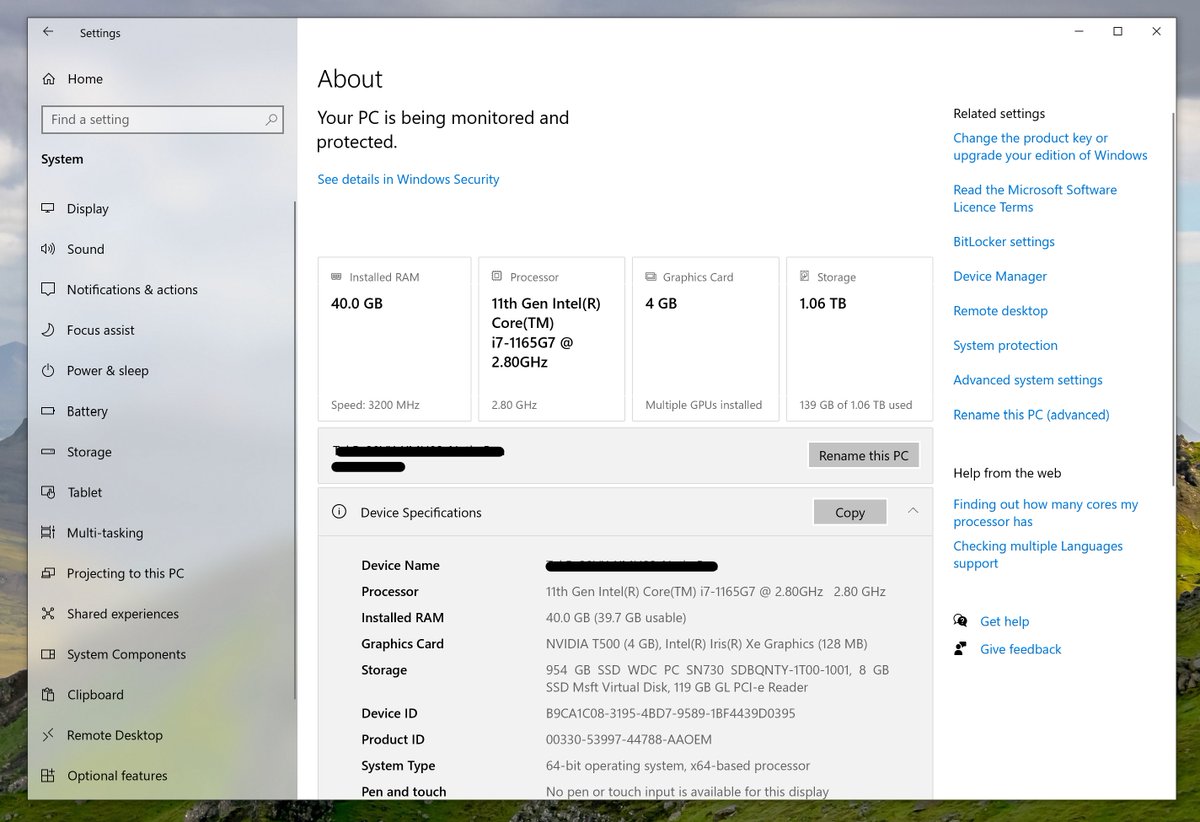
Task: Select the Battery icon in sidebar
Action: [48, 411]
